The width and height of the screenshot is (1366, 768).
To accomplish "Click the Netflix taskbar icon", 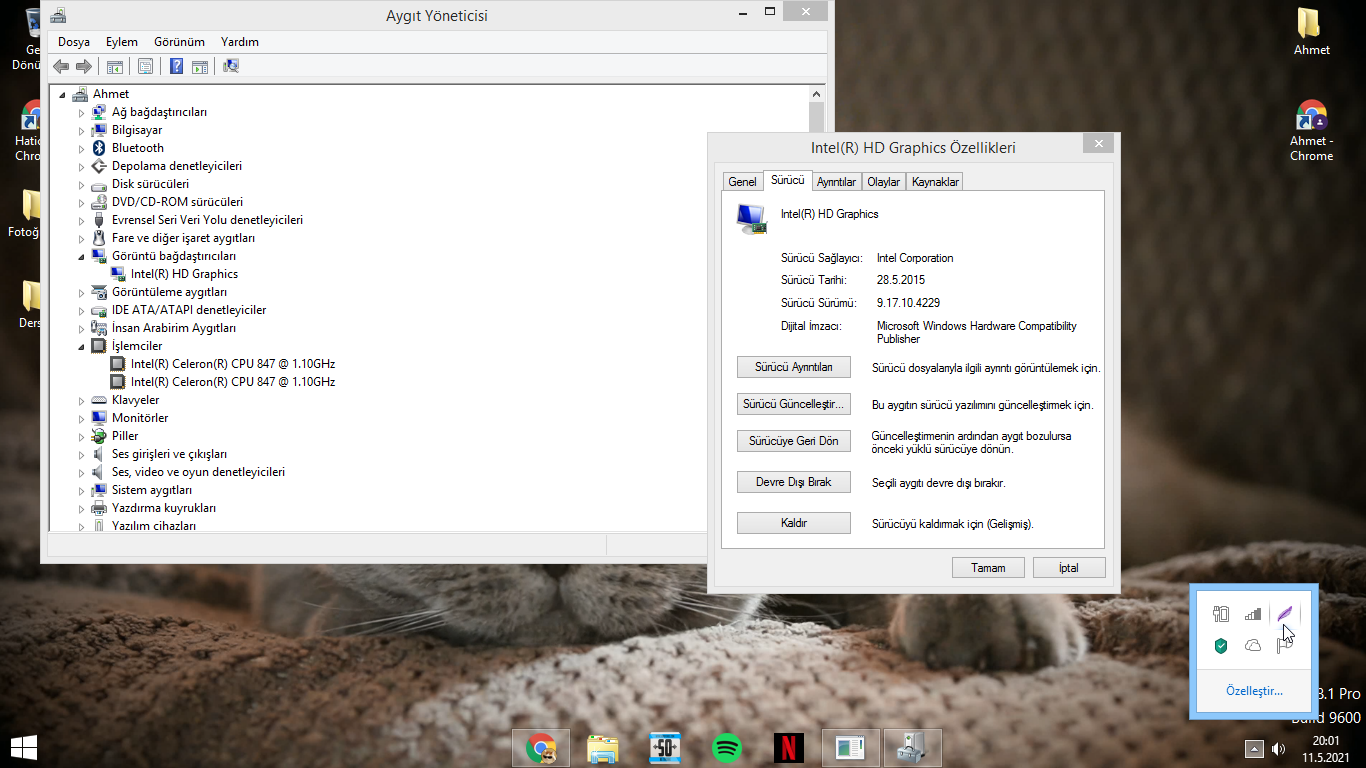I will tap(789, 747).
